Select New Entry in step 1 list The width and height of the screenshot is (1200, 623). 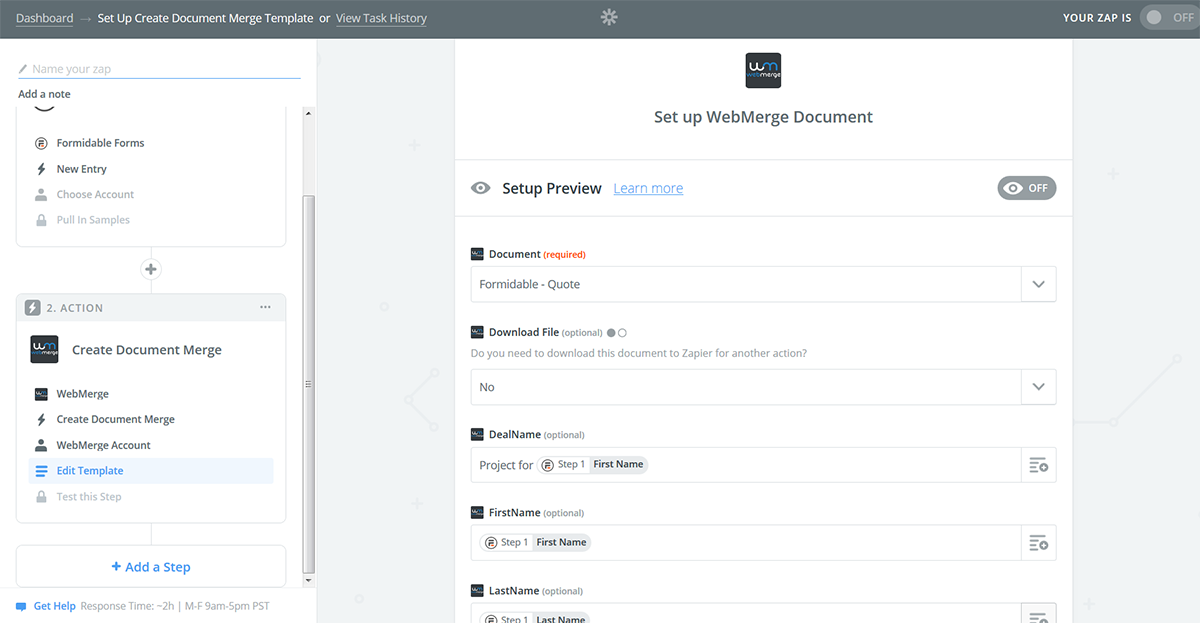[82, 169]
